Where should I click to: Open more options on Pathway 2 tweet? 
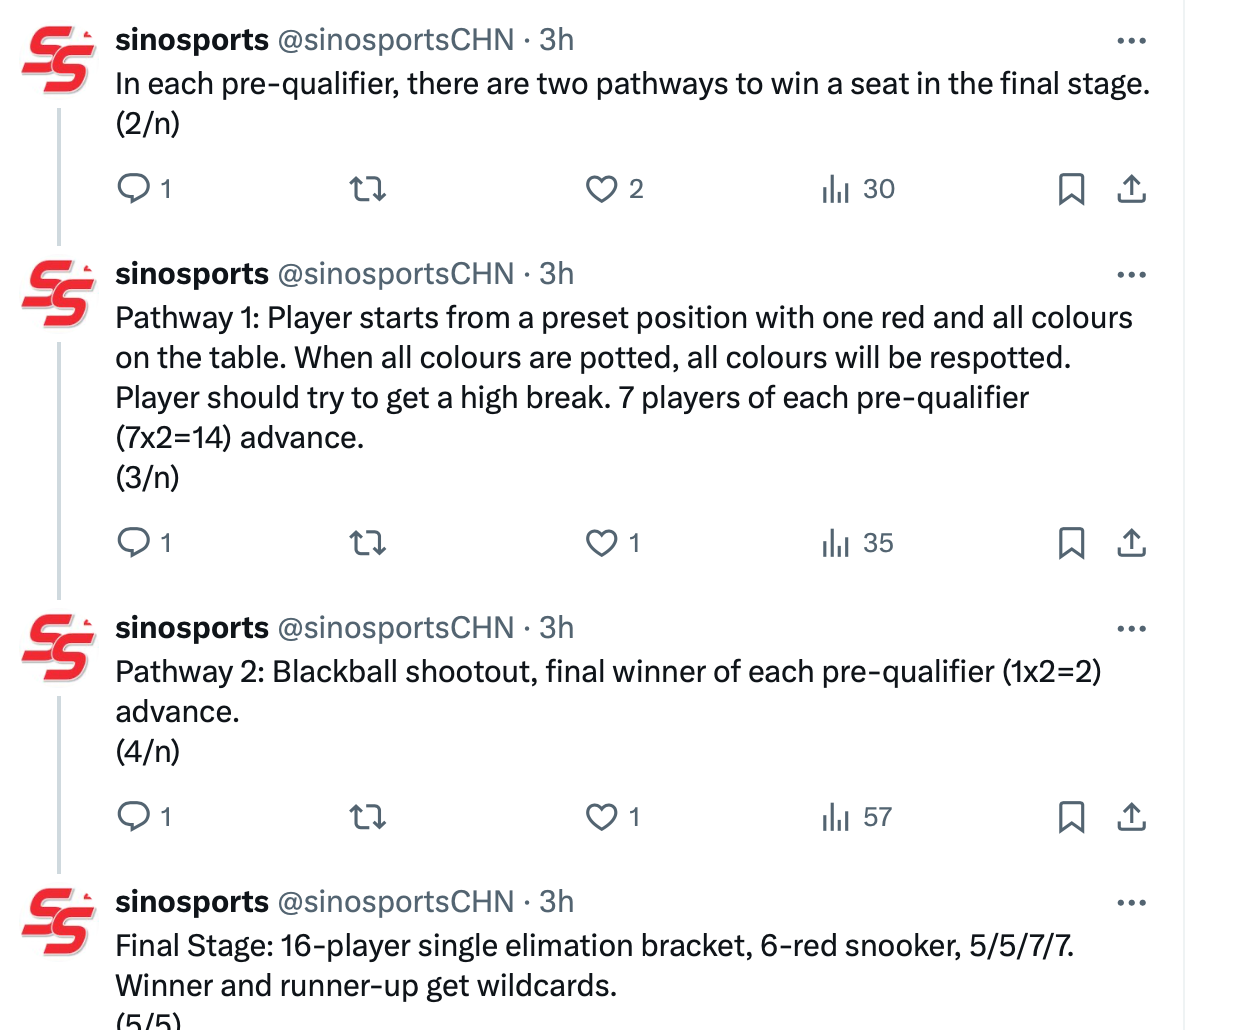1131,629
